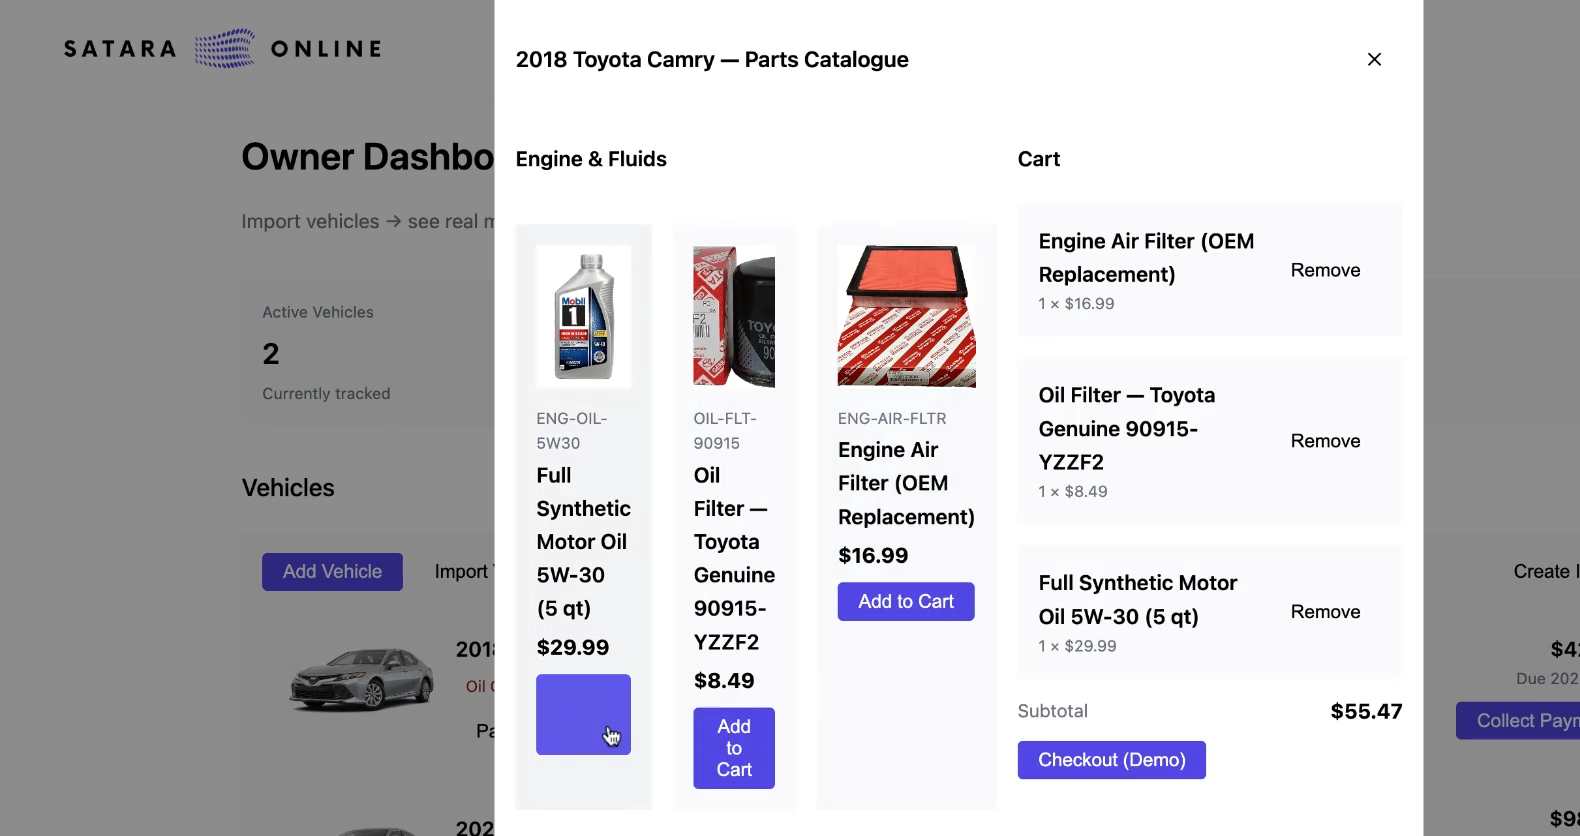Add Oil Filter Toyota Genuine to cart
Screen dimensions: 1580x836
click(734, 748)
